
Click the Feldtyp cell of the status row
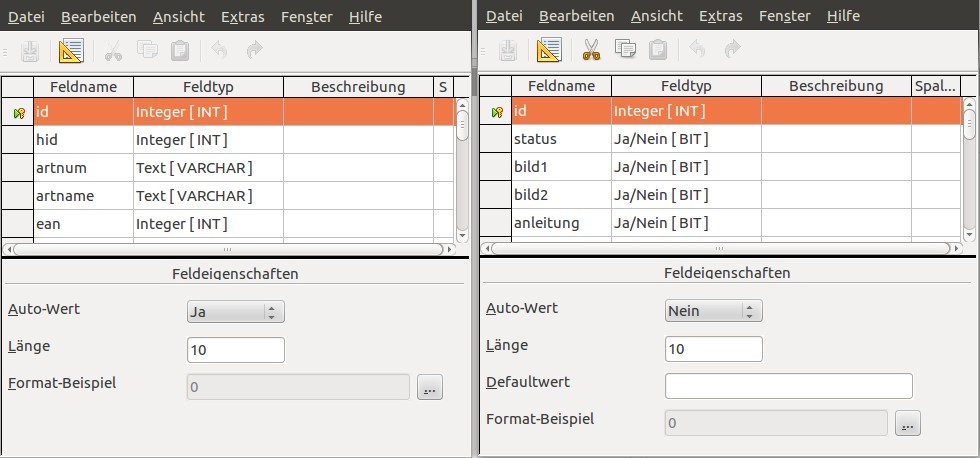685,139
